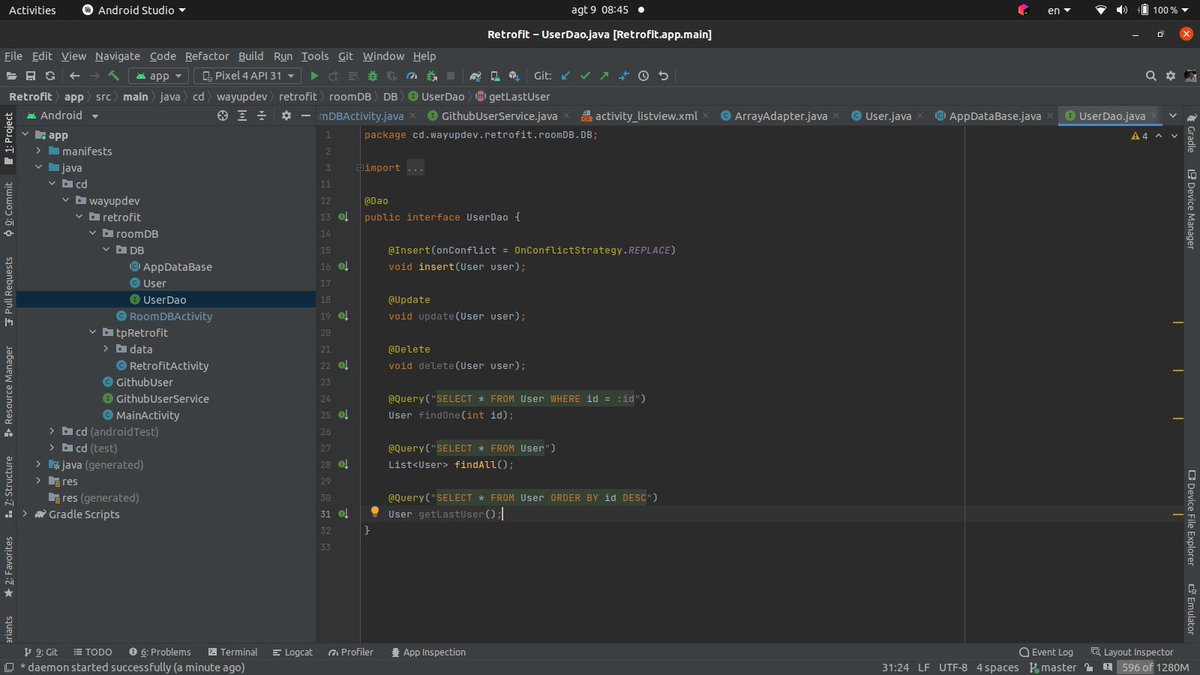This screenshot has height=675, width=1200.
Task: Commit changes using the Git check icon
Action: pyautogui.click(x=585, y=75)
